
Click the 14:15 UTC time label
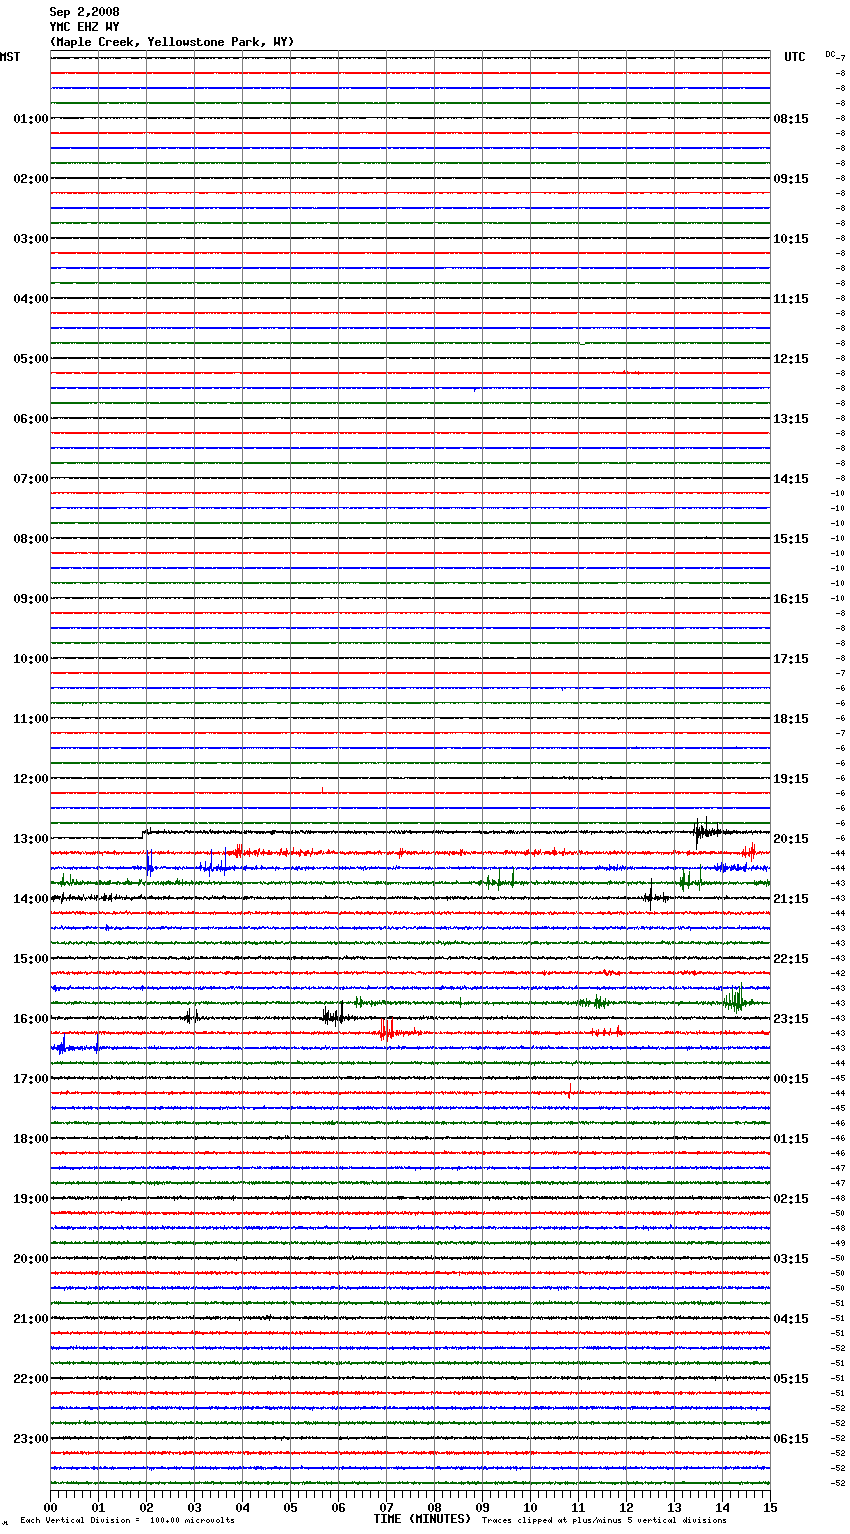coord(791,479)
